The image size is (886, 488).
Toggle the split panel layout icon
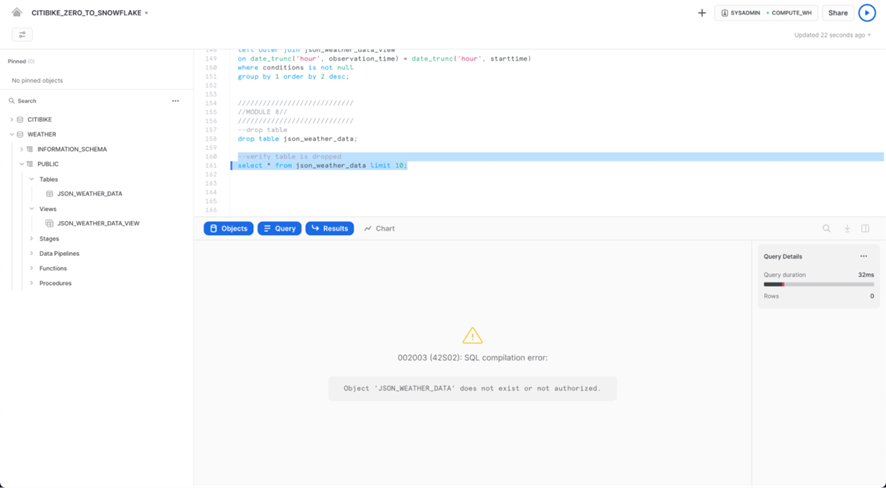[866, 229]
